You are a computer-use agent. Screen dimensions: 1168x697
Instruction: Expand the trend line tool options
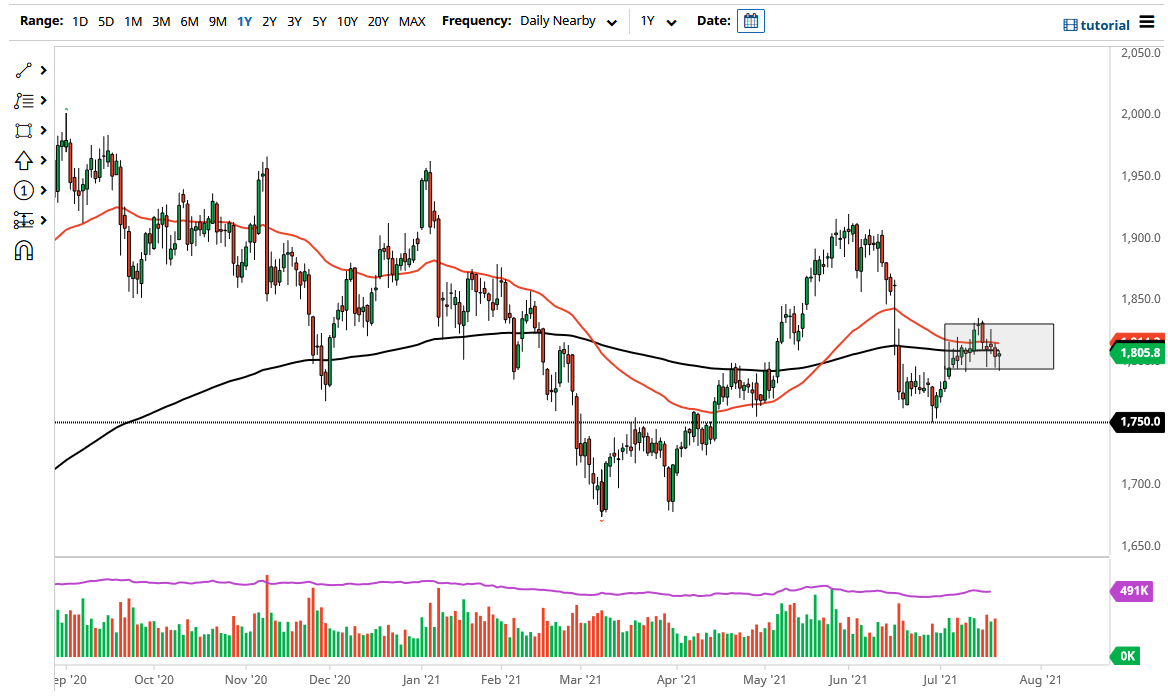44,70
